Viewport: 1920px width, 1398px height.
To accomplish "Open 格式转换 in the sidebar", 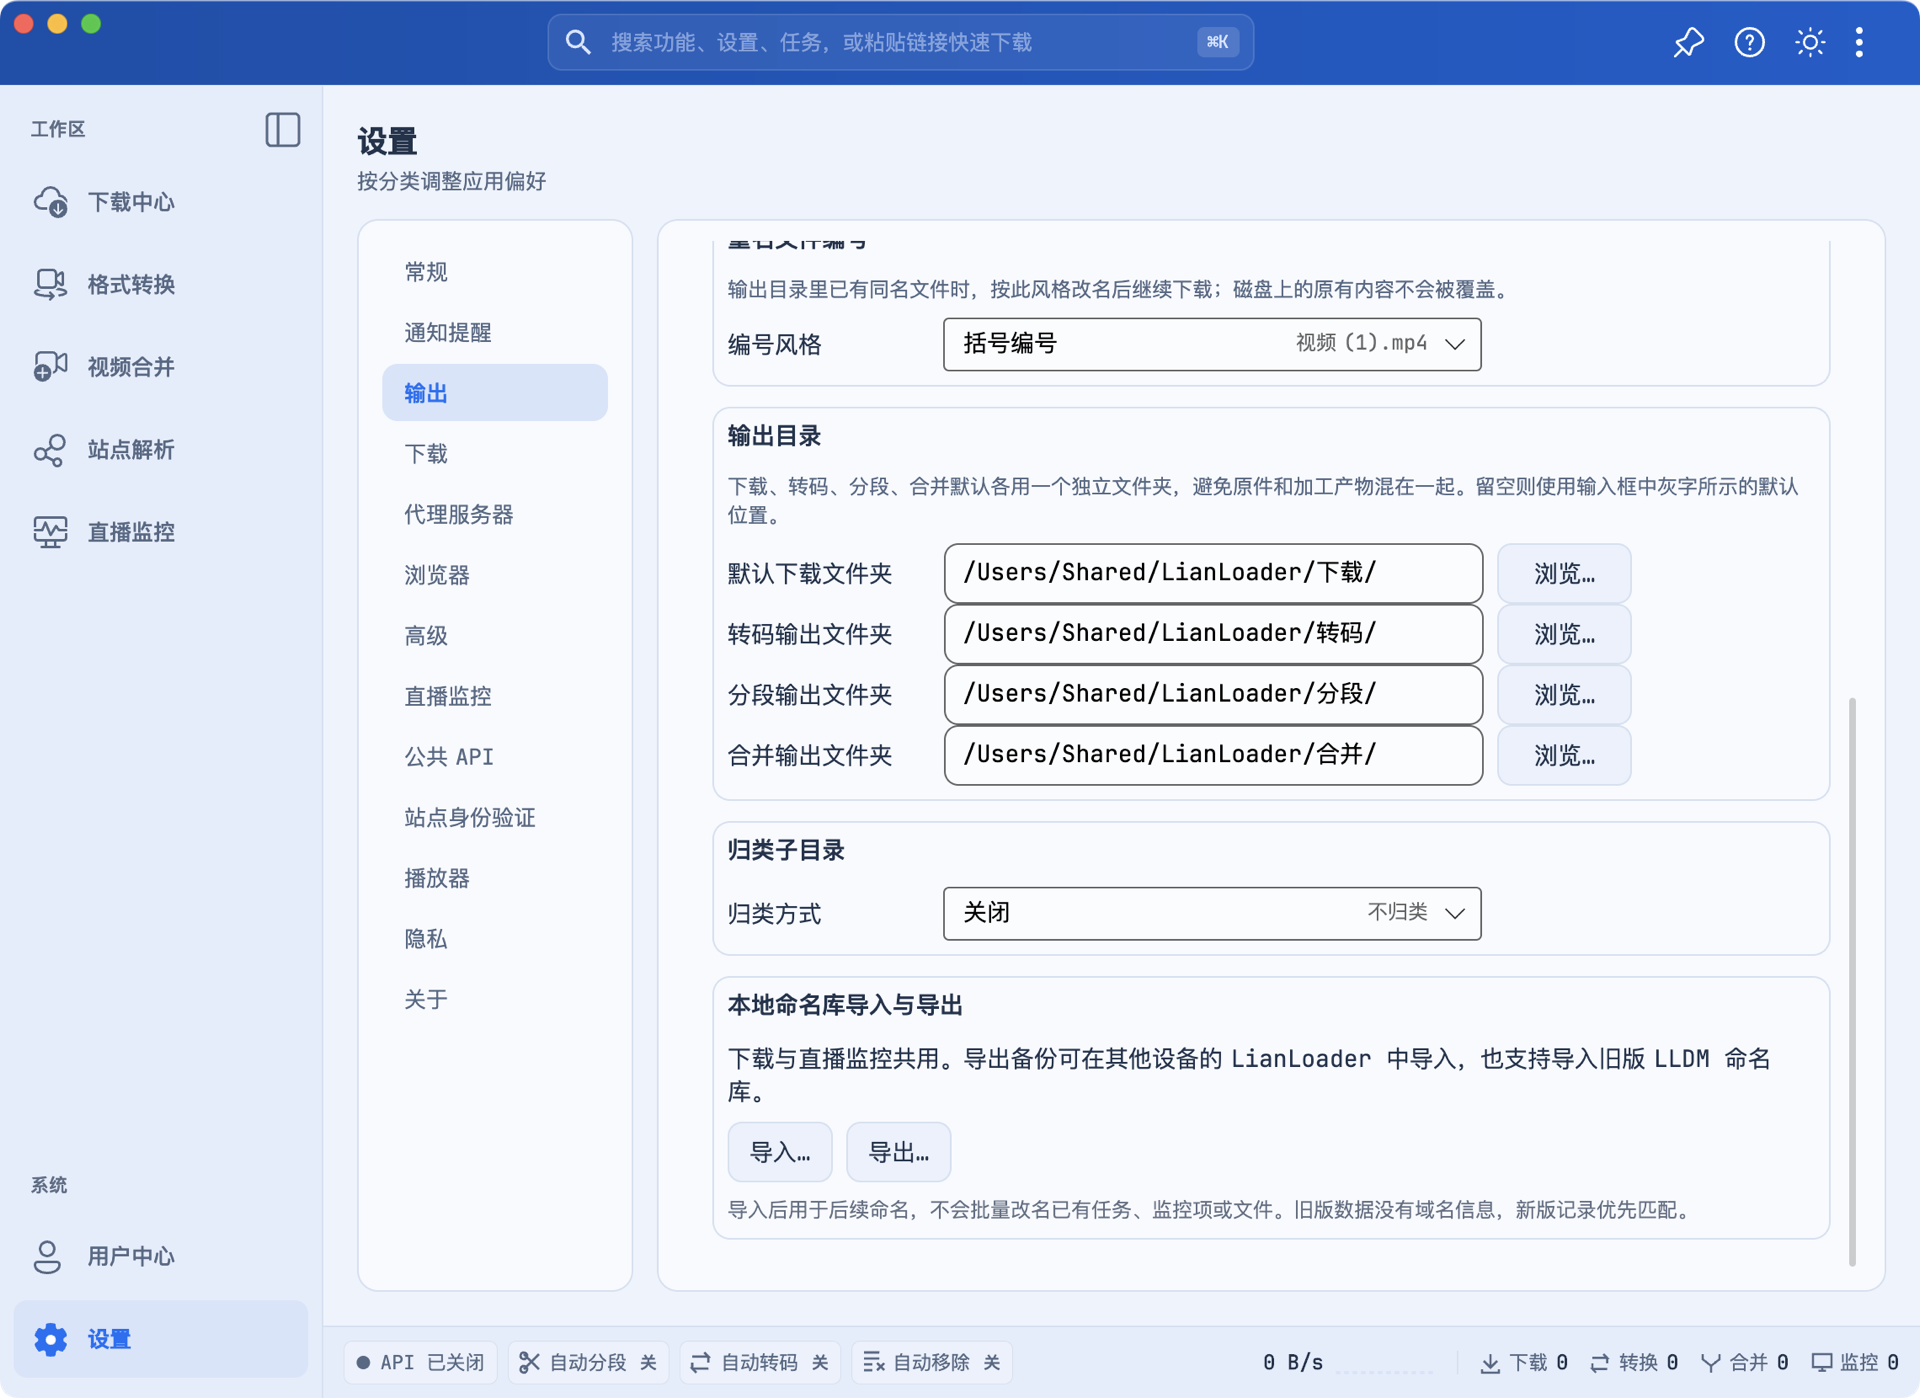I will (160, 285).
